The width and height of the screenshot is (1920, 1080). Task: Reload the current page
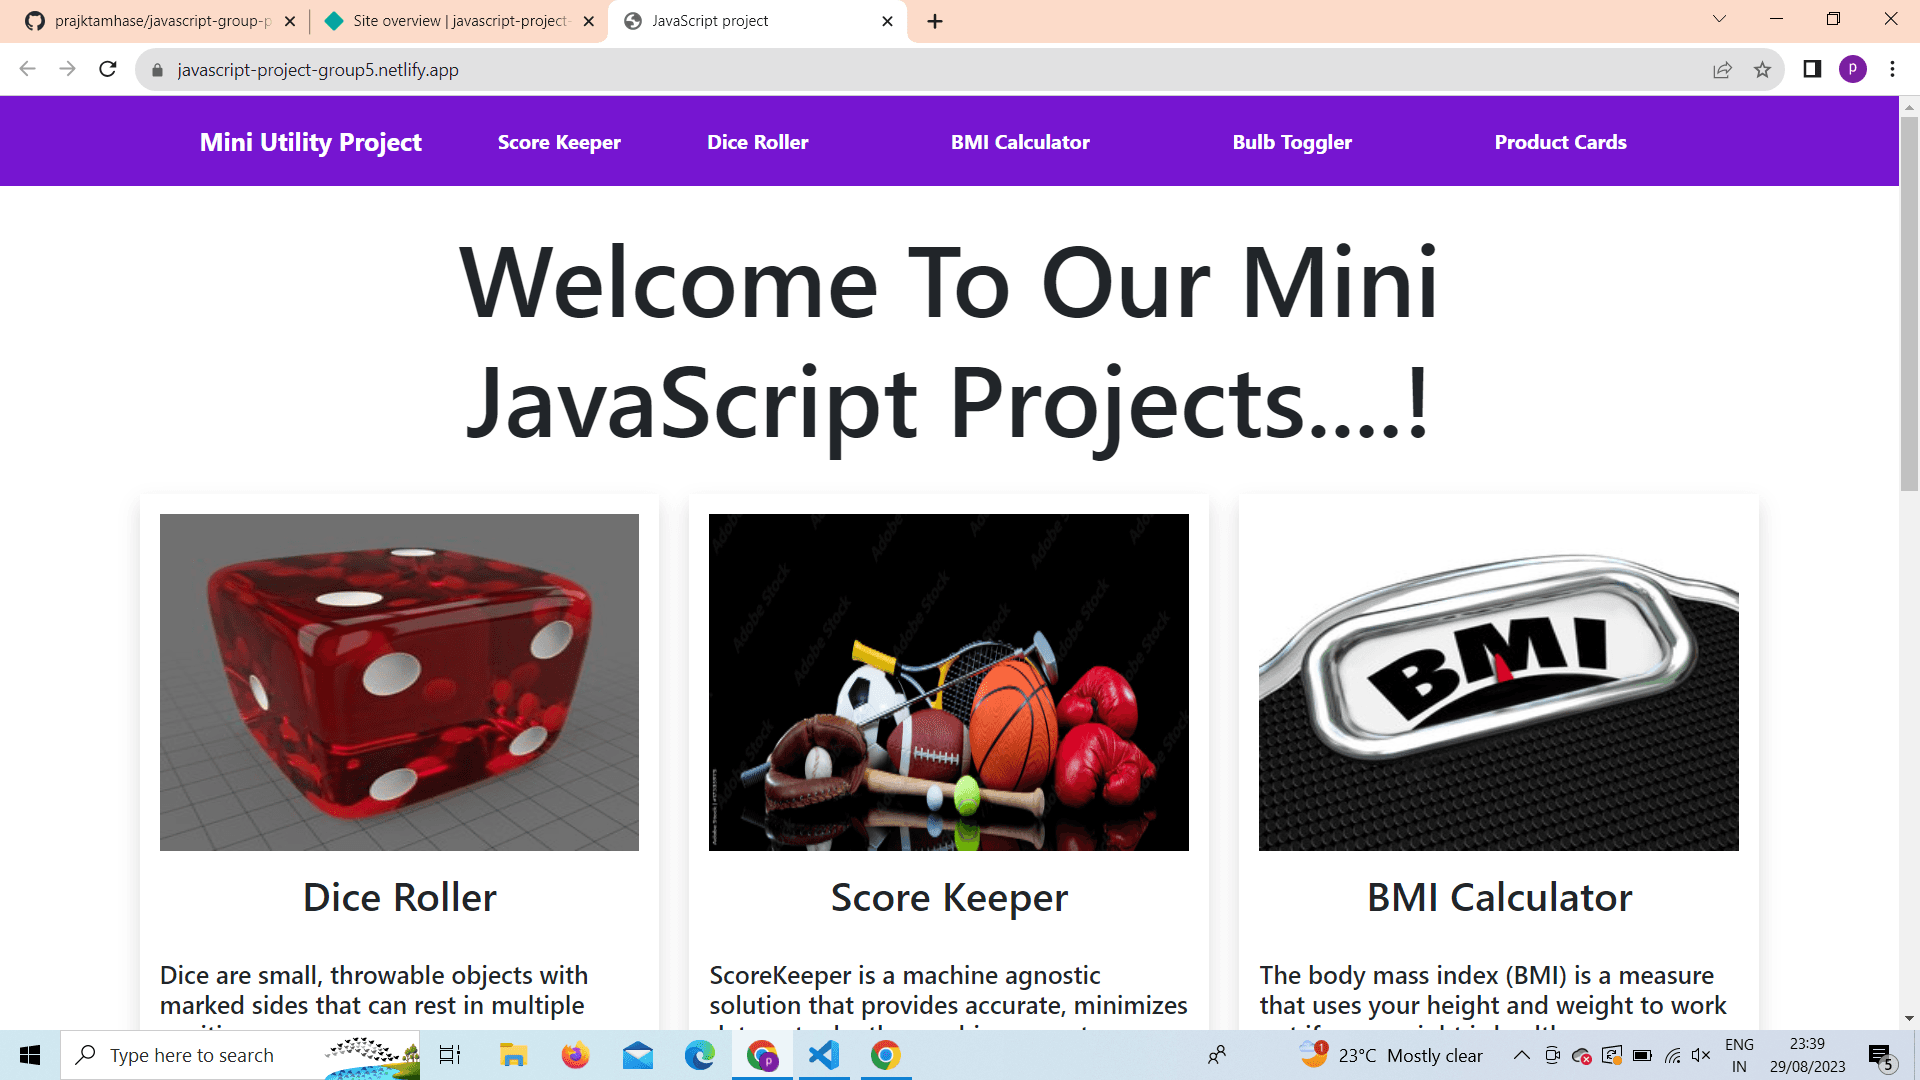pyautogui.click(x=108, y=69)
